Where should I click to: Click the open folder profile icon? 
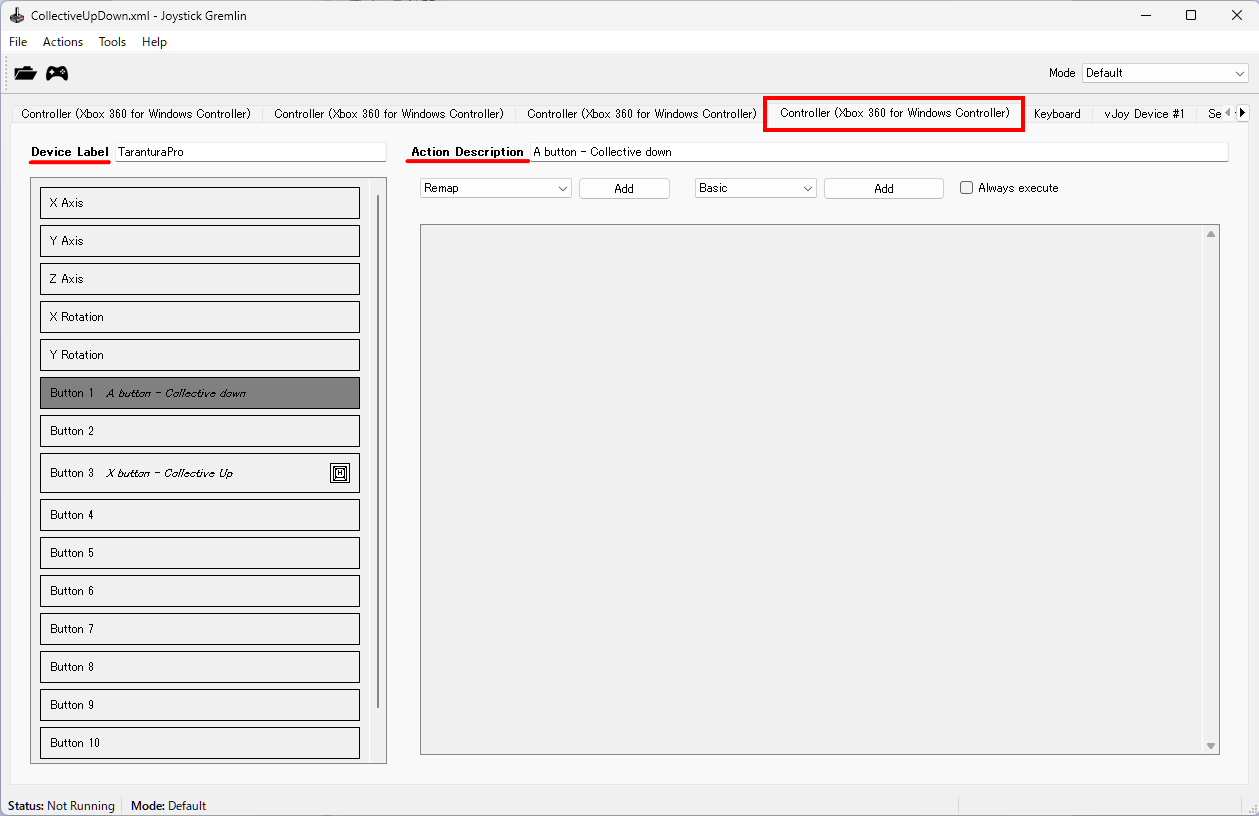tap(25, 73)
